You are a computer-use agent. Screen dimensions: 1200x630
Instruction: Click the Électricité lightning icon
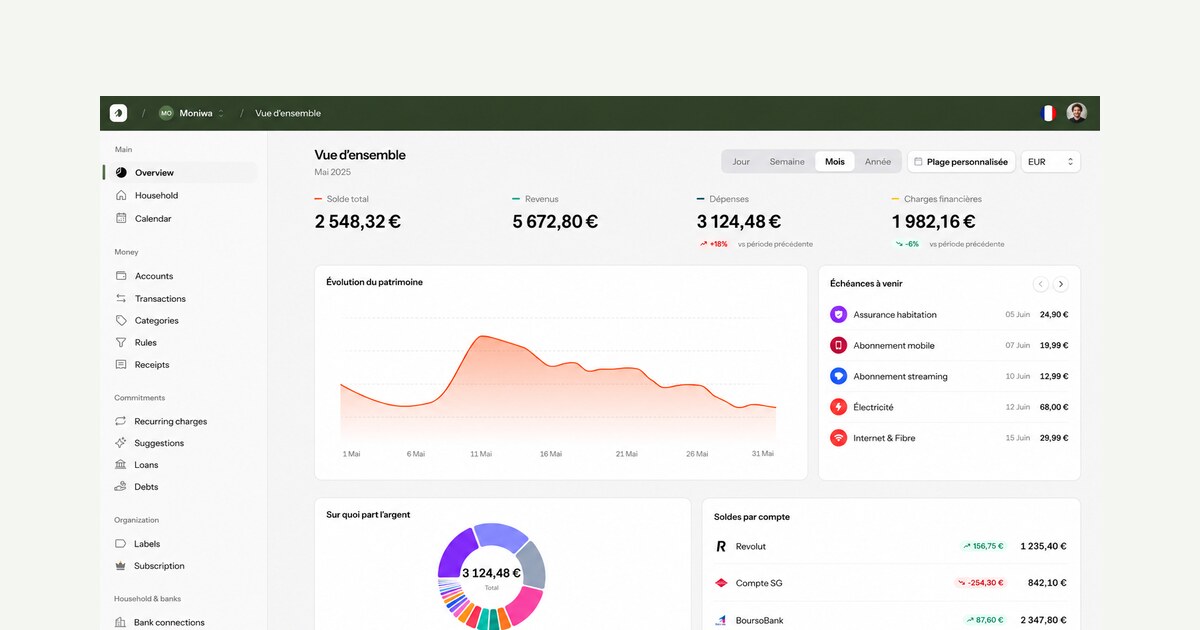[838, 407]
